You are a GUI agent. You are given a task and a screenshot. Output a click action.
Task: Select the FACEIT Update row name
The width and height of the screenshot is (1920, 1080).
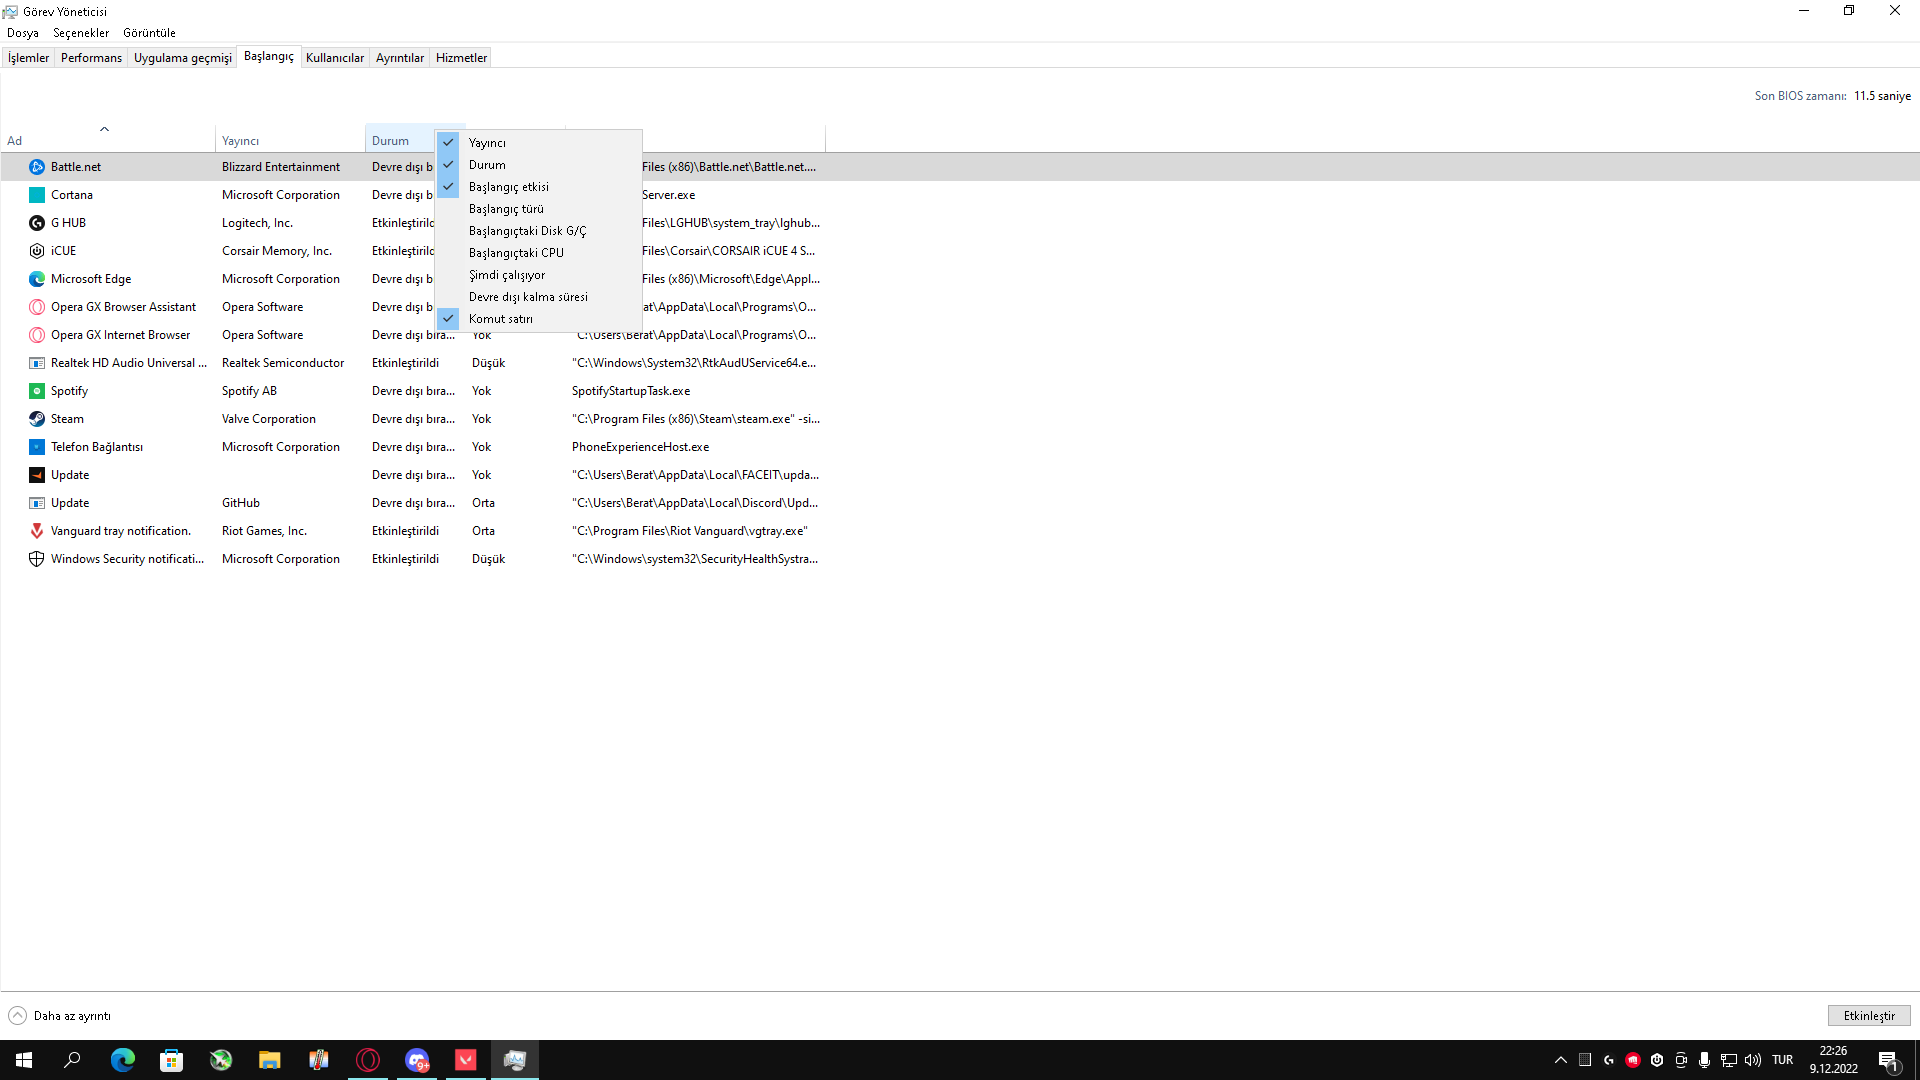pos(70,475)
